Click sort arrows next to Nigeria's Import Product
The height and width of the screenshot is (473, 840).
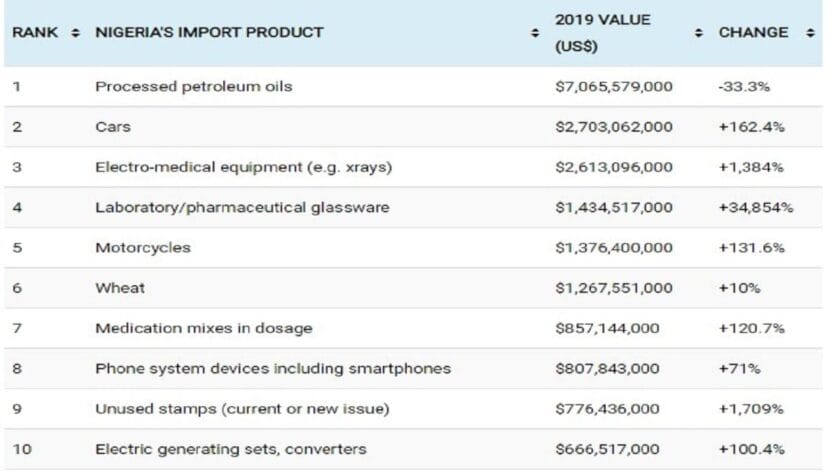535,33
